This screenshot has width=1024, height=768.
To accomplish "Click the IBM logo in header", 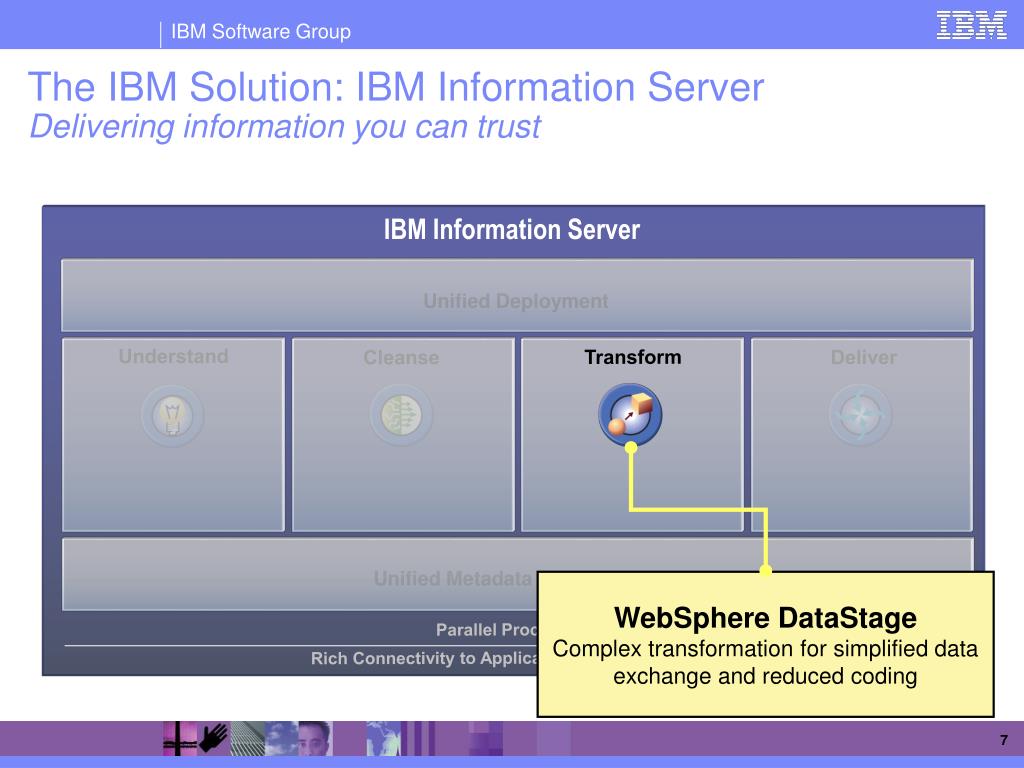I will [971, 25].
